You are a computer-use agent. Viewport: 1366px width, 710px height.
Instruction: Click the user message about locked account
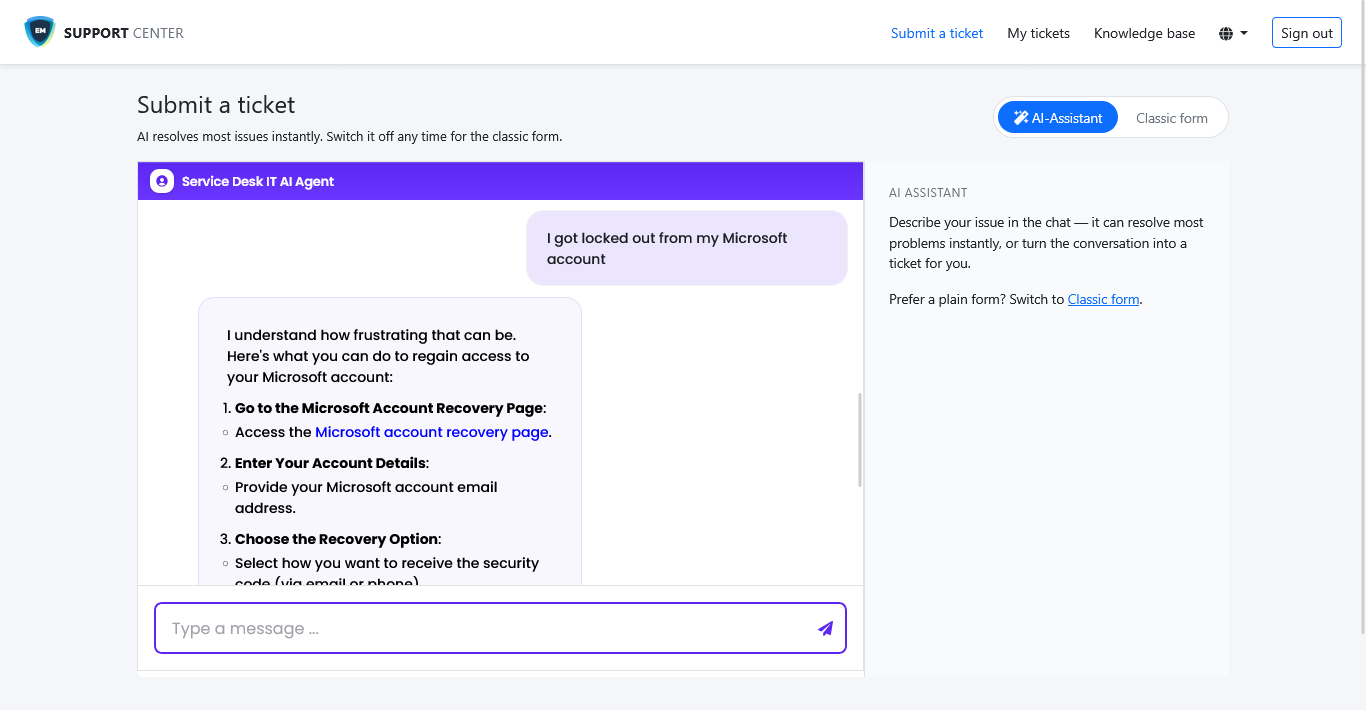coord(687,248)
